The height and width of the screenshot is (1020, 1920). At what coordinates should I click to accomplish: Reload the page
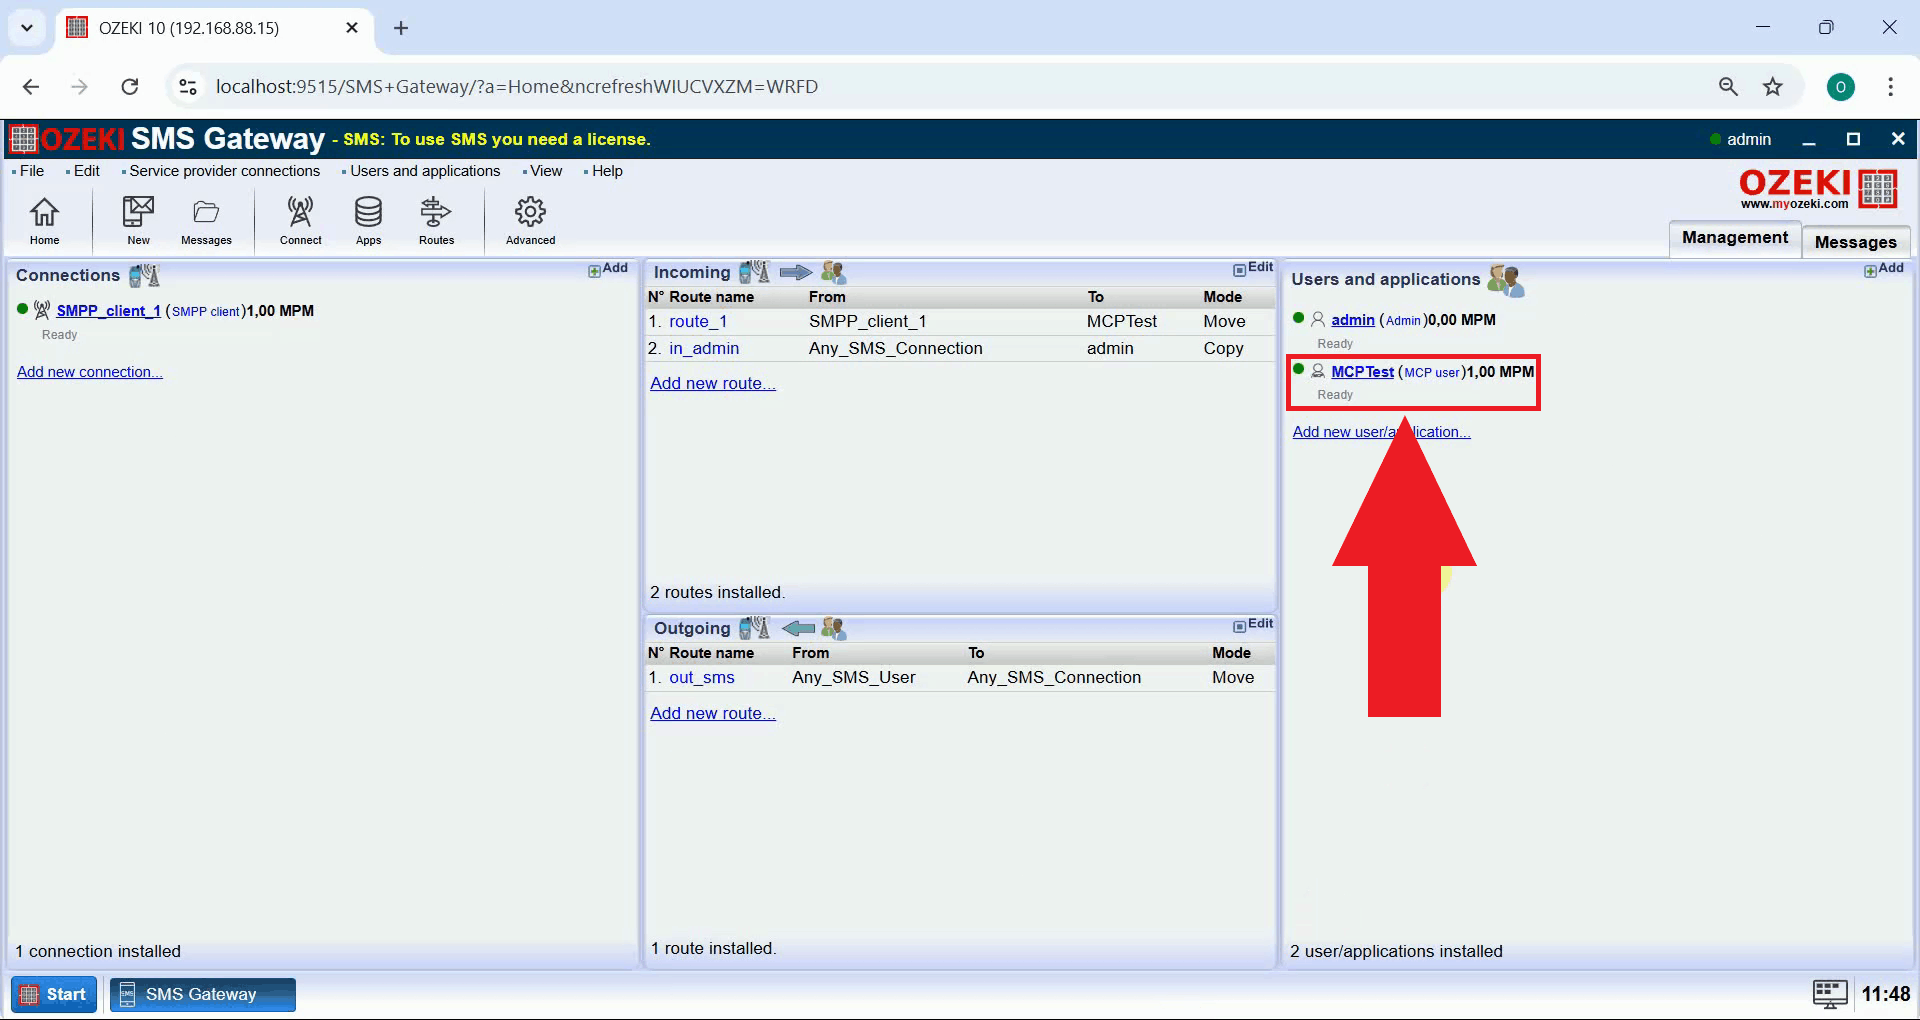point(130,87)
